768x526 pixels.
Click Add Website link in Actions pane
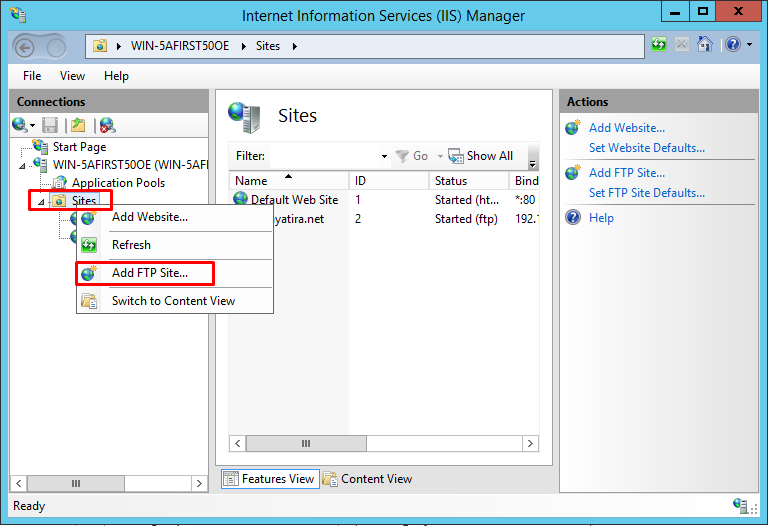point(626,128)
